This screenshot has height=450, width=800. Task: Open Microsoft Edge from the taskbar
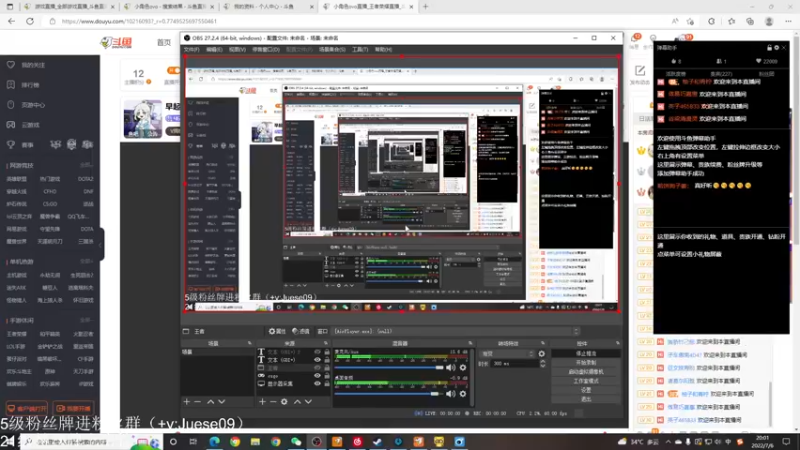tap(214, 441)
